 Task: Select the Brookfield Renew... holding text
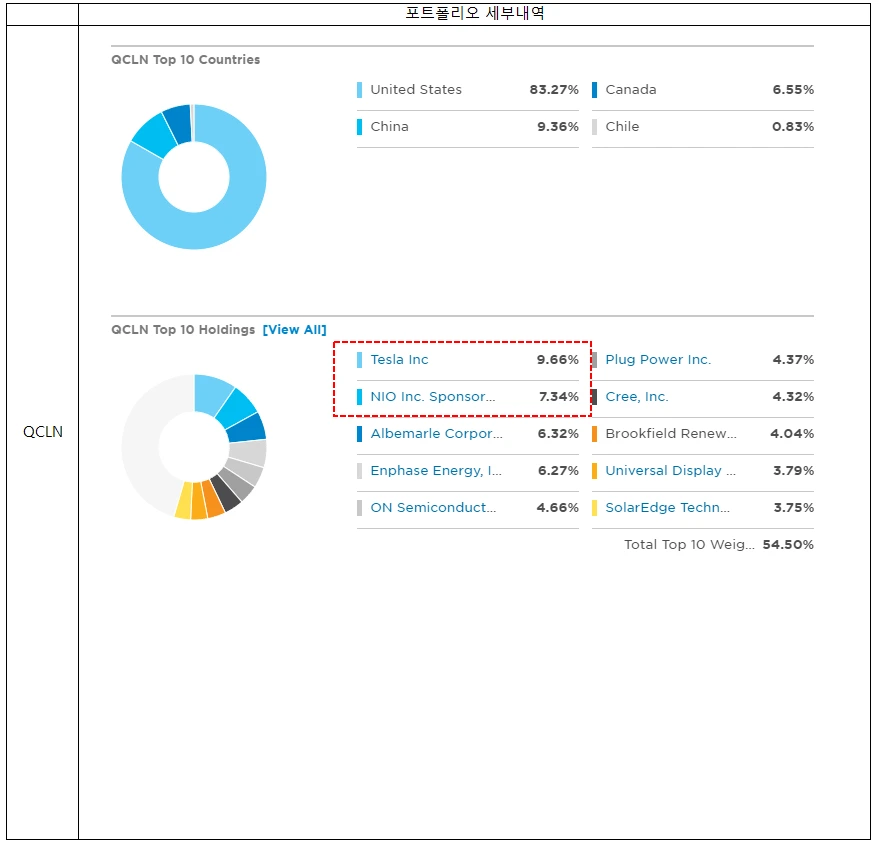click(671, 433)
